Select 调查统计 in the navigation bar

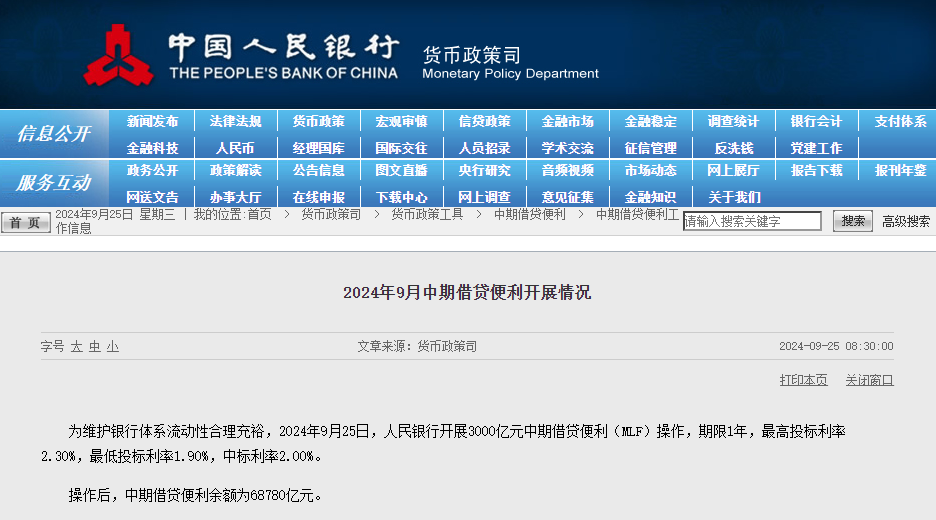click(733, 121)
